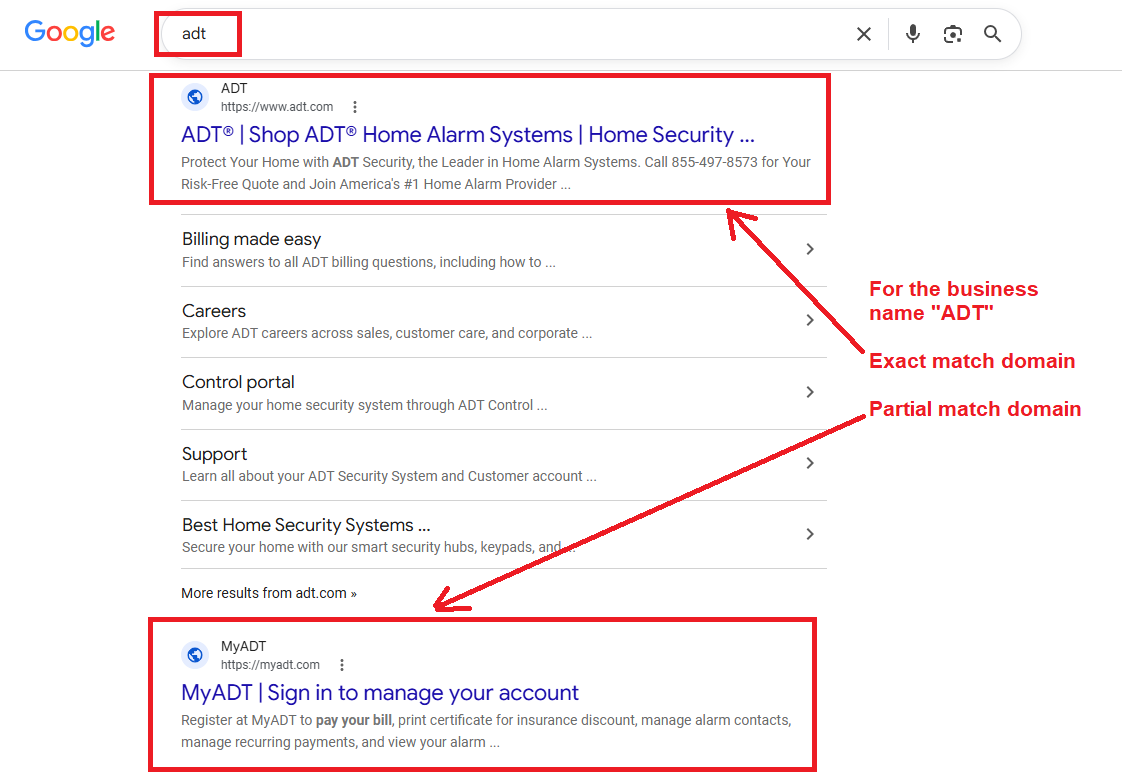Screen dimensions: 1122x781
Task: Open the Best Home Security Systems sitelink
Action: pyautogui.click(x=306, y=525)
